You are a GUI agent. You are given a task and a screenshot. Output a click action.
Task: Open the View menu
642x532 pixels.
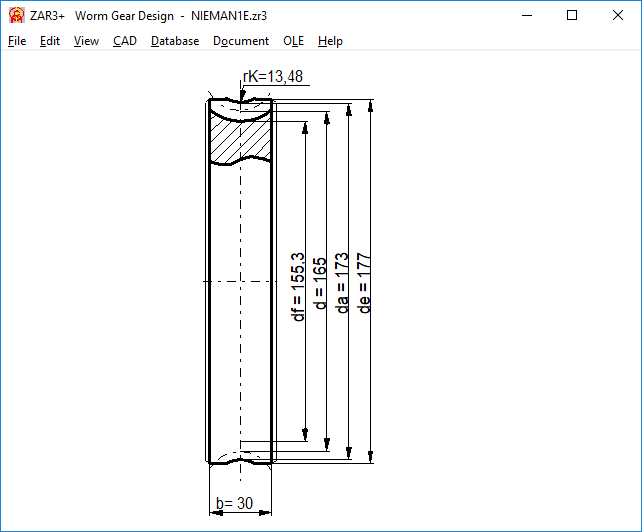[x=86, y=41]
